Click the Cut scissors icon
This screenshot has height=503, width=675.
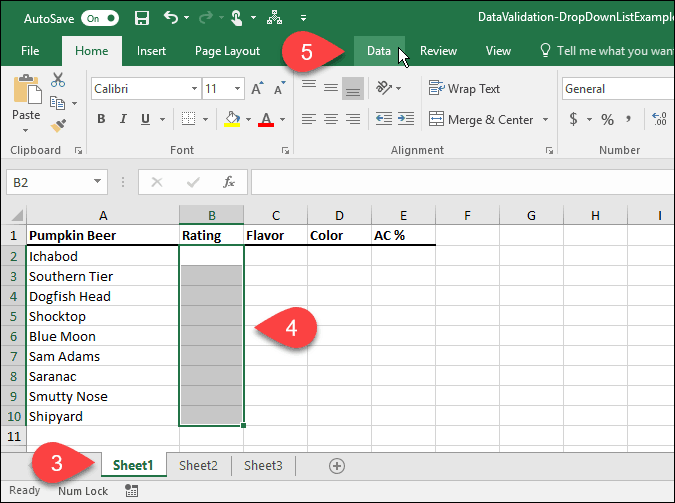(58, 80)
